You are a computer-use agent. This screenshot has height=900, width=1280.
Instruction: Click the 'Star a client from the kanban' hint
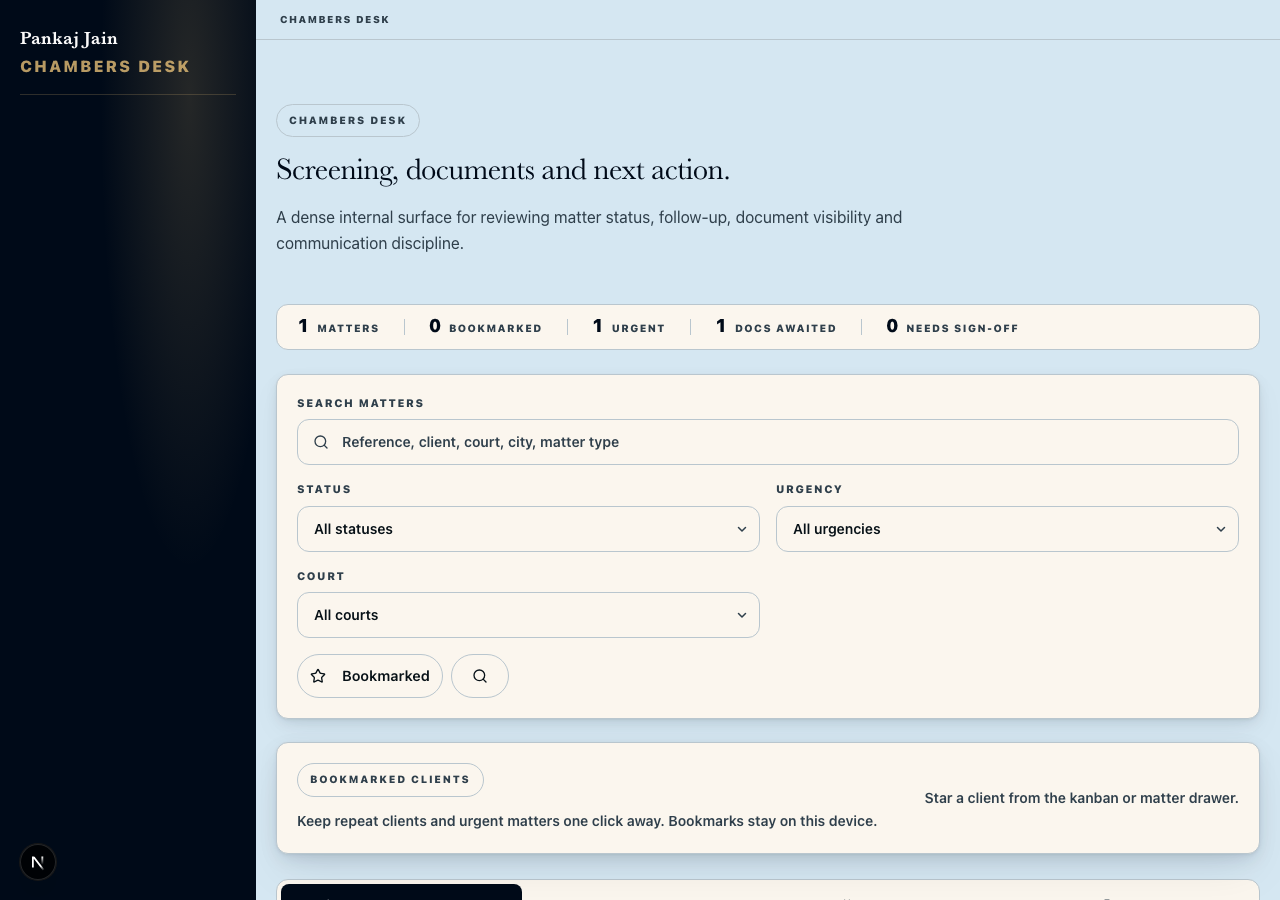pos(1081,798)
